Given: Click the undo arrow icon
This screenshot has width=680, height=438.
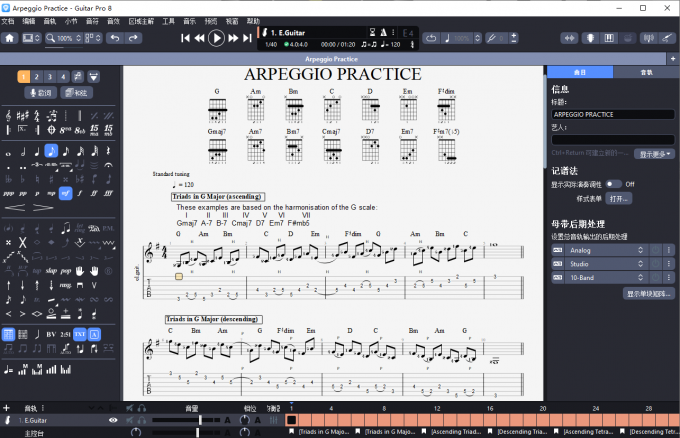Looking at the screenshot, I should pyautogui.click(x=114, y=38).
